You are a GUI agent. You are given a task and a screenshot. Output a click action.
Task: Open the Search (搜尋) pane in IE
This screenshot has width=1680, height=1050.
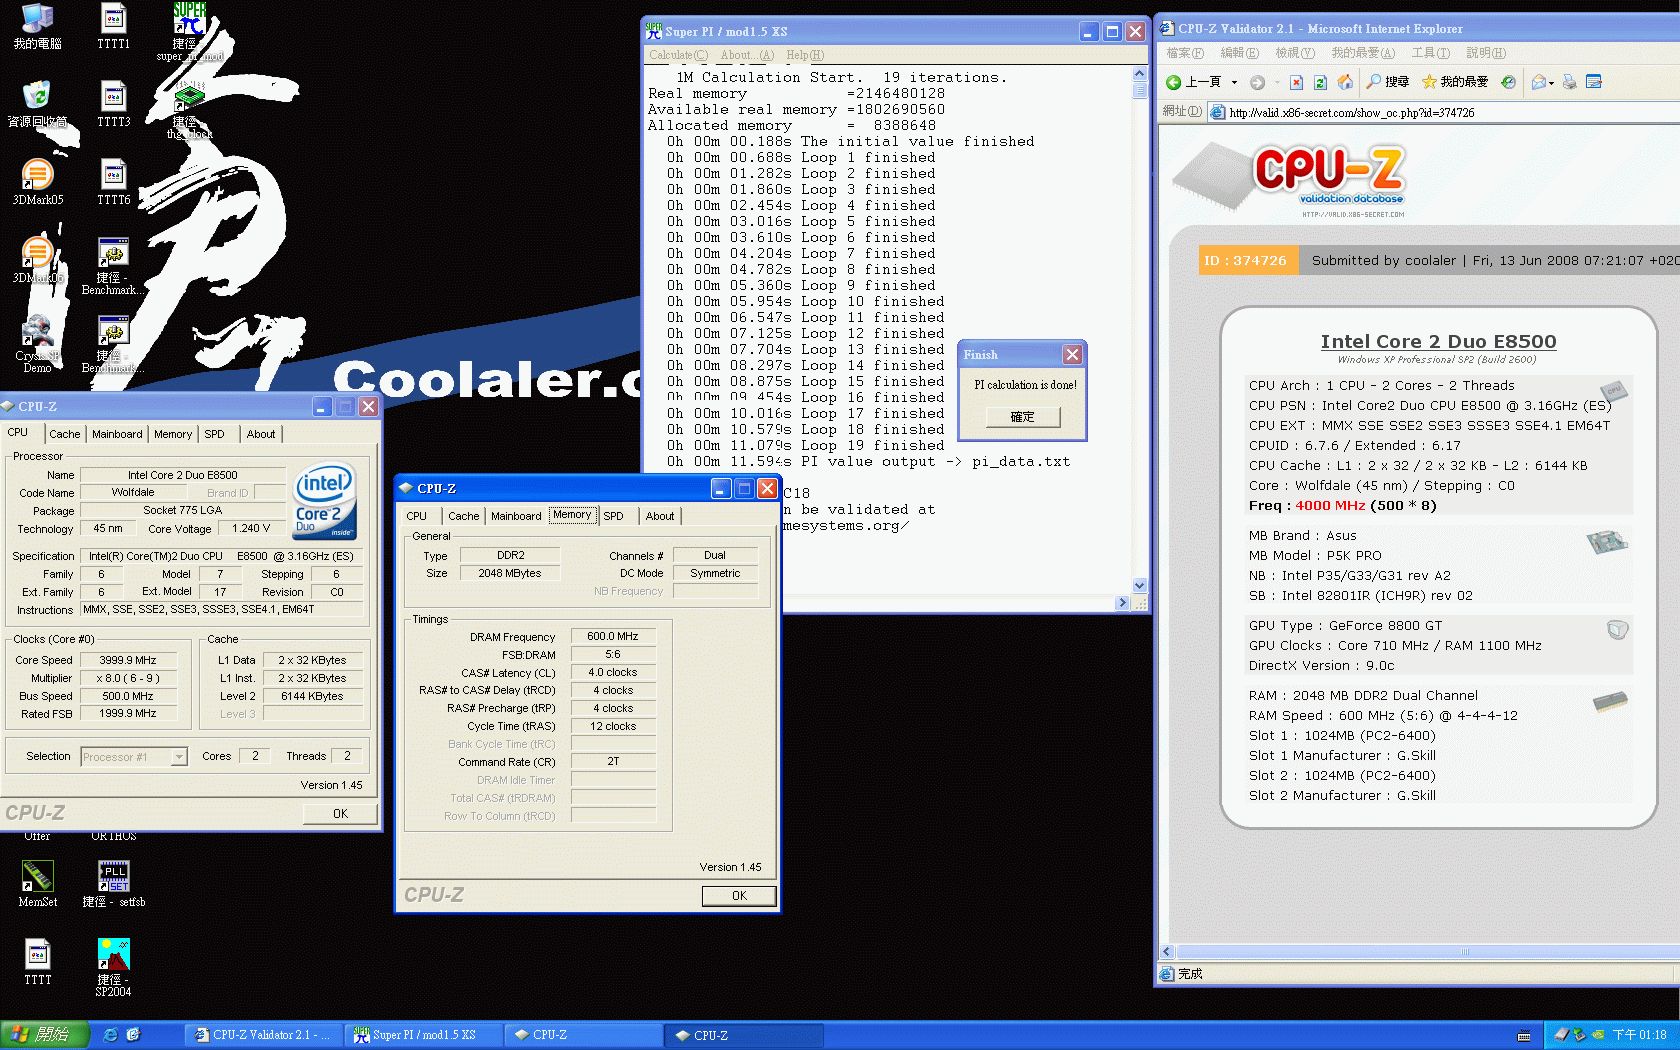[x=1388, y=82]
